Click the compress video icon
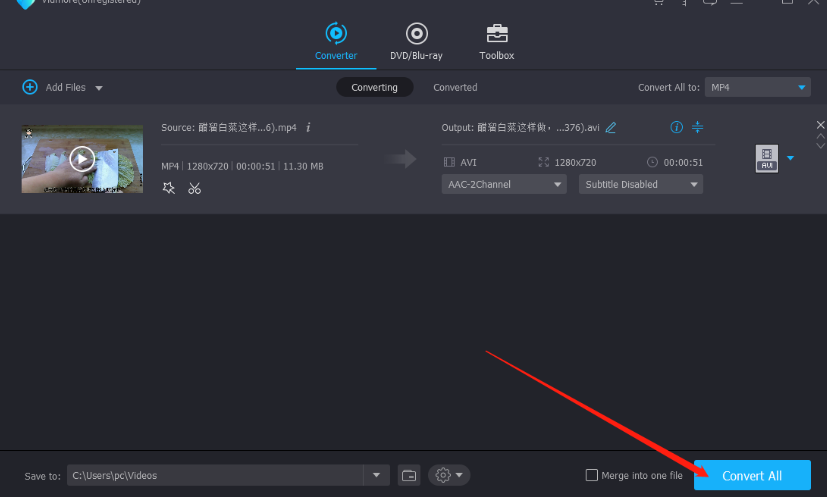 click(697, 127)
